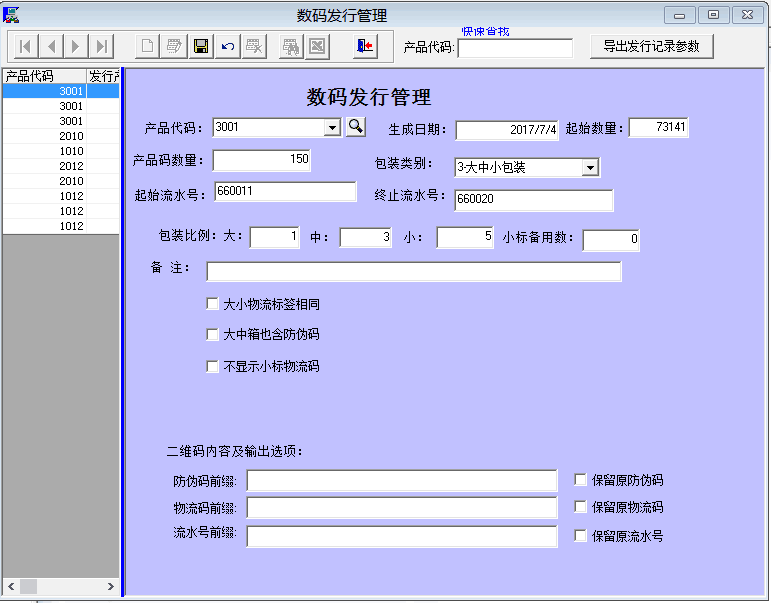Click the 生成日期 date field
The width and height of the screenshot is (771, 603).
point(507,130)
